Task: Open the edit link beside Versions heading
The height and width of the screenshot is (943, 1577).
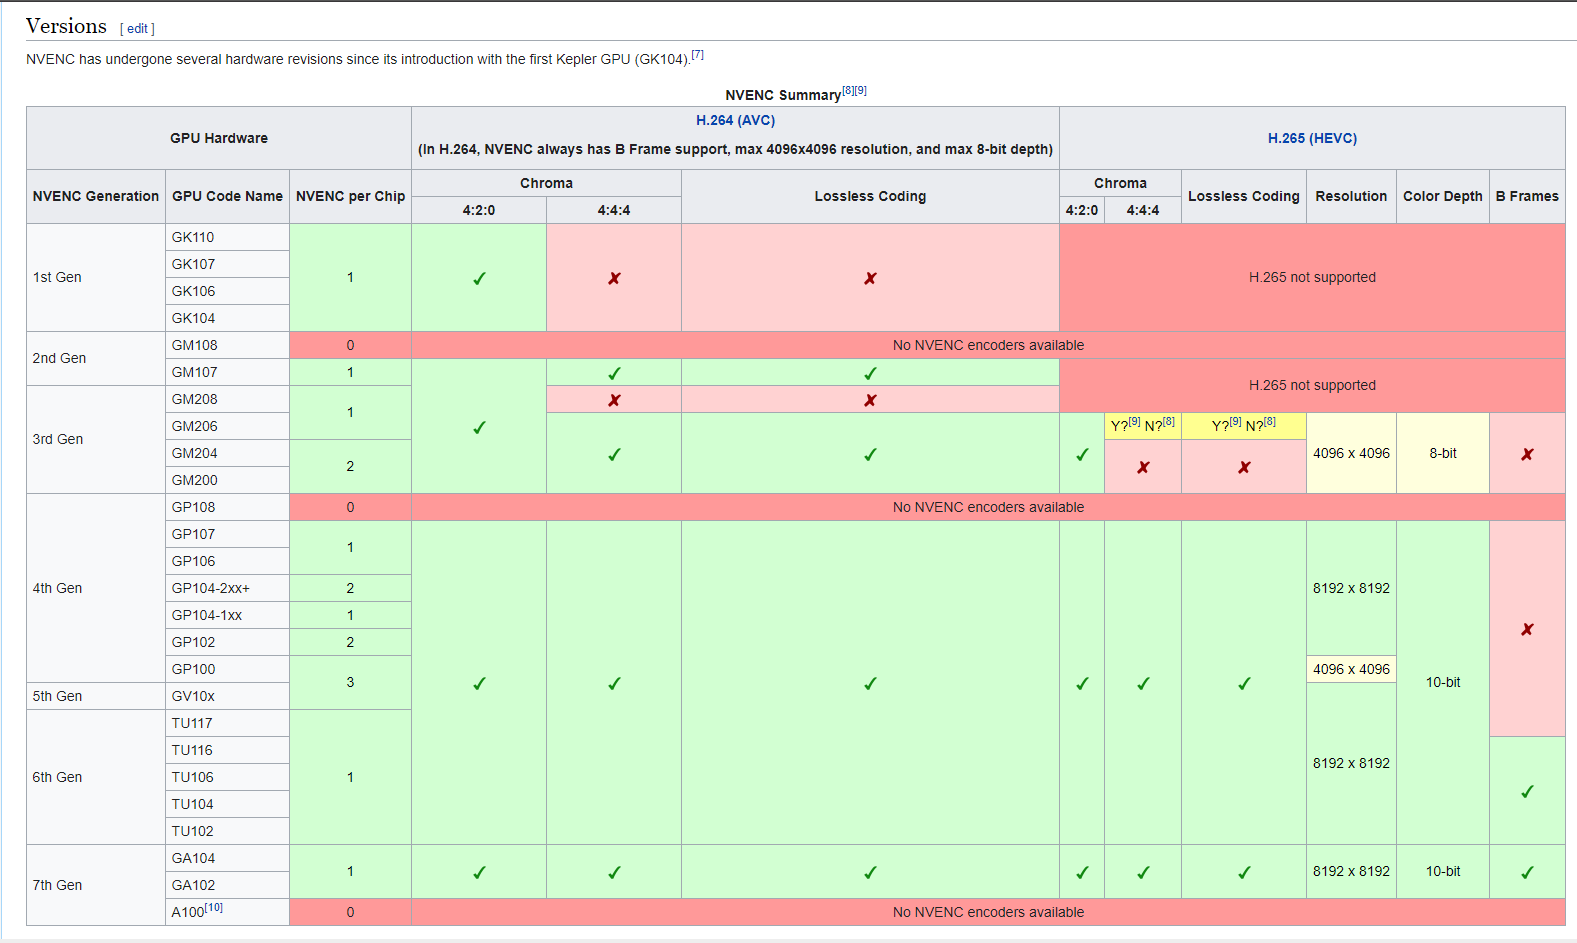Action: click(138, 29)
